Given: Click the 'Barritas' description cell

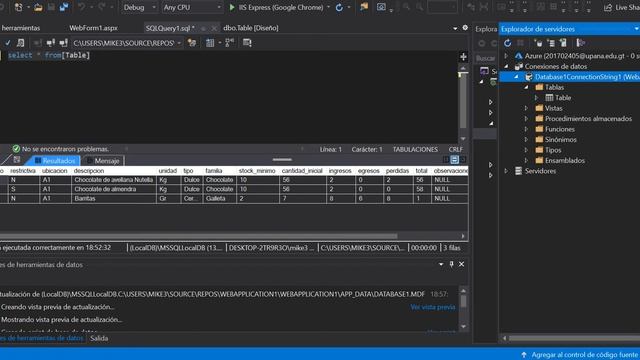Looking at the screenshot, I should pos(113,198).
